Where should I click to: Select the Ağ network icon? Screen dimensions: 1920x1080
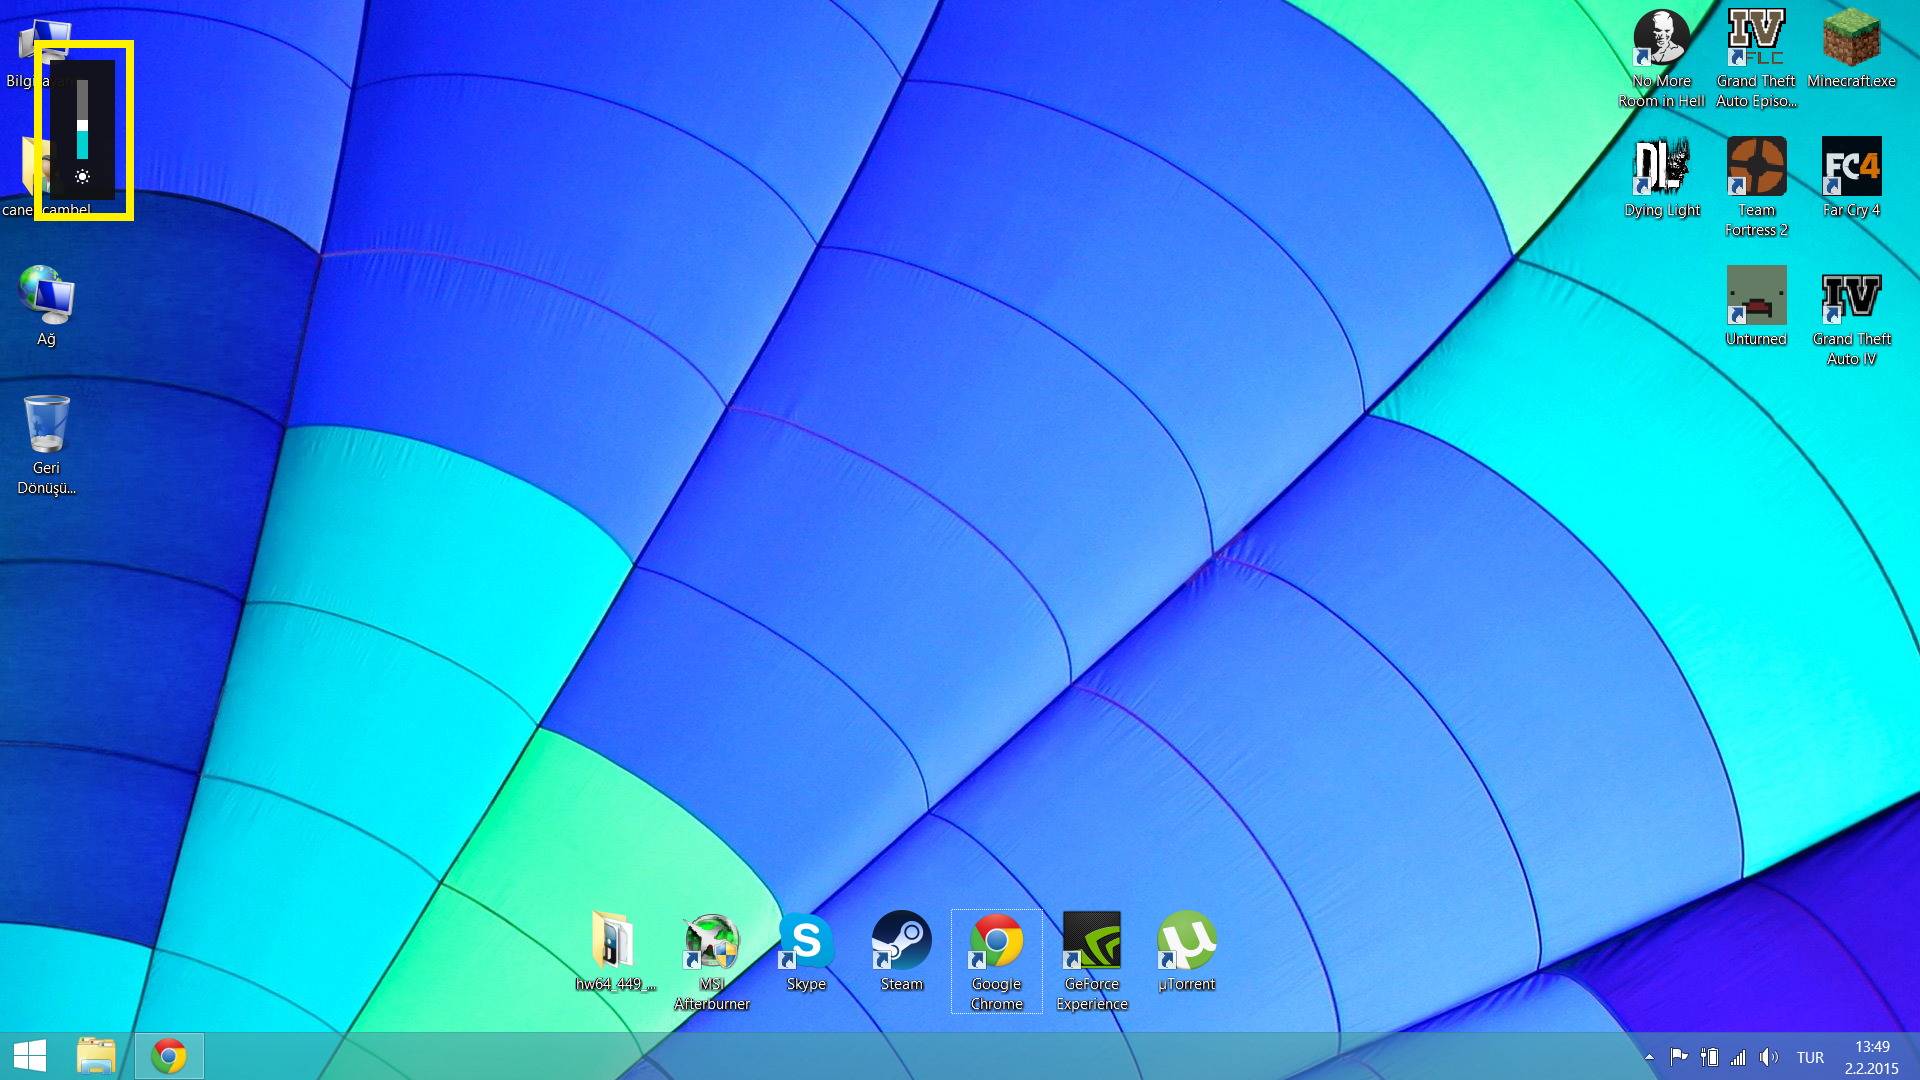46,306
